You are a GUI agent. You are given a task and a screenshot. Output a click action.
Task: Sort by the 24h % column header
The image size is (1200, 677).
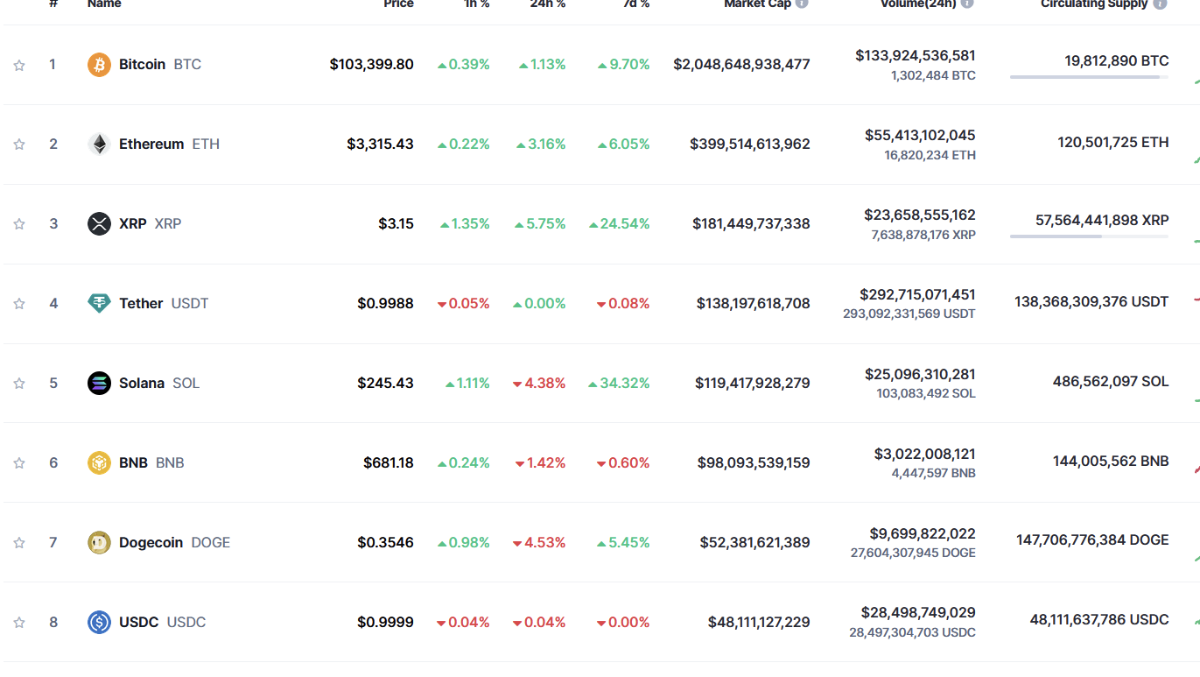pos(547,4)
